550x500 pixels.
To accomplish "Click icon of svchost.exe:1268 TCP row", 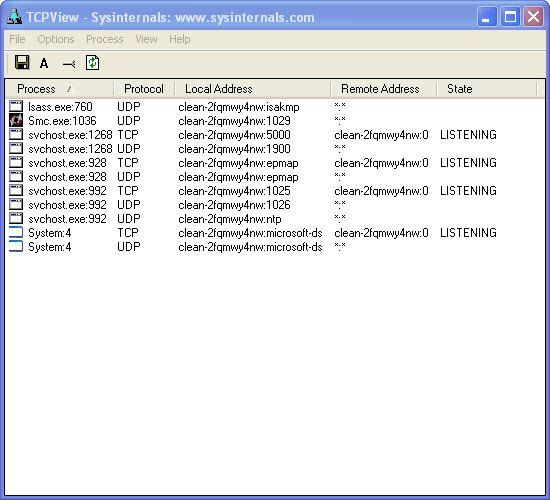I will click(16, 134).
